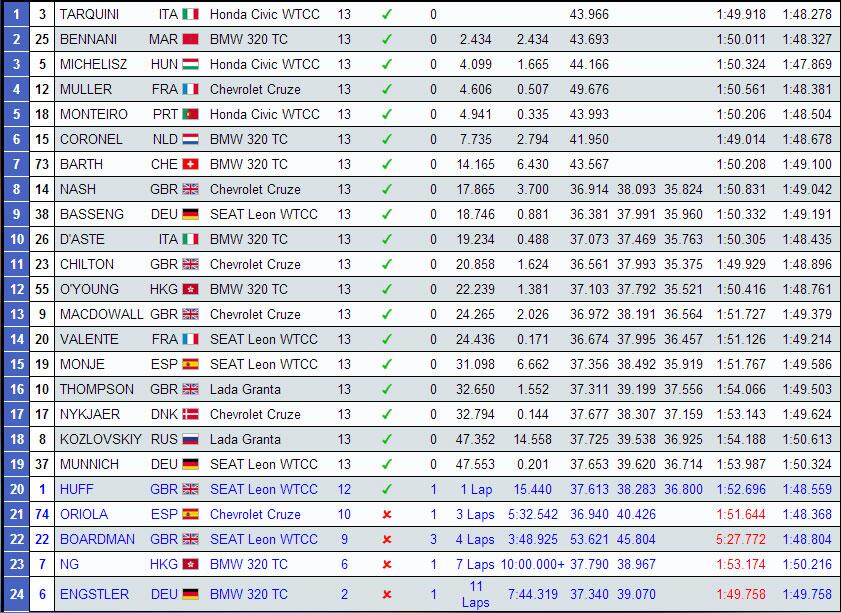The height and width of the screenshot is (613, 841).
Task: Select the German flag in ENGSTLER's row
Action: [x=190, y=594]
